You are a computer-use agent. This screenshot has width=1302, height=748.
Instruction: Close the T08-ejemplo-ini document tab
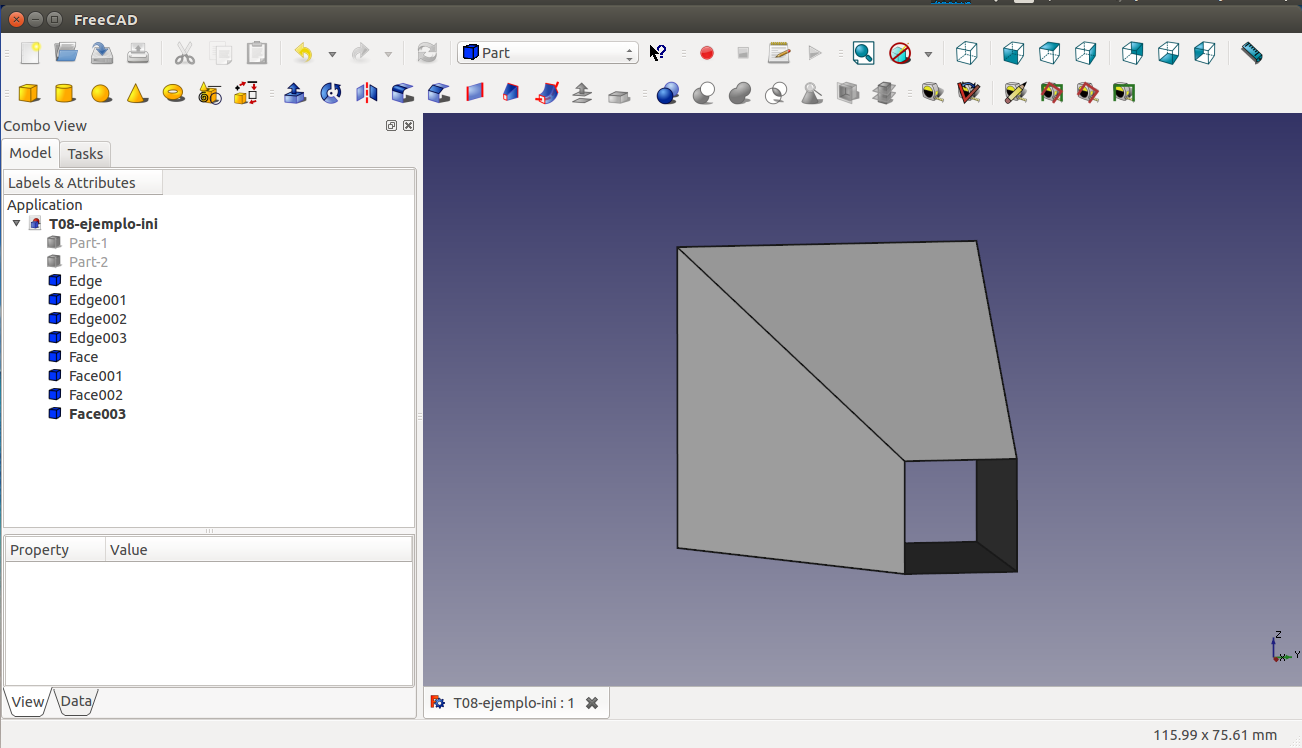click(x=592, y=703)
